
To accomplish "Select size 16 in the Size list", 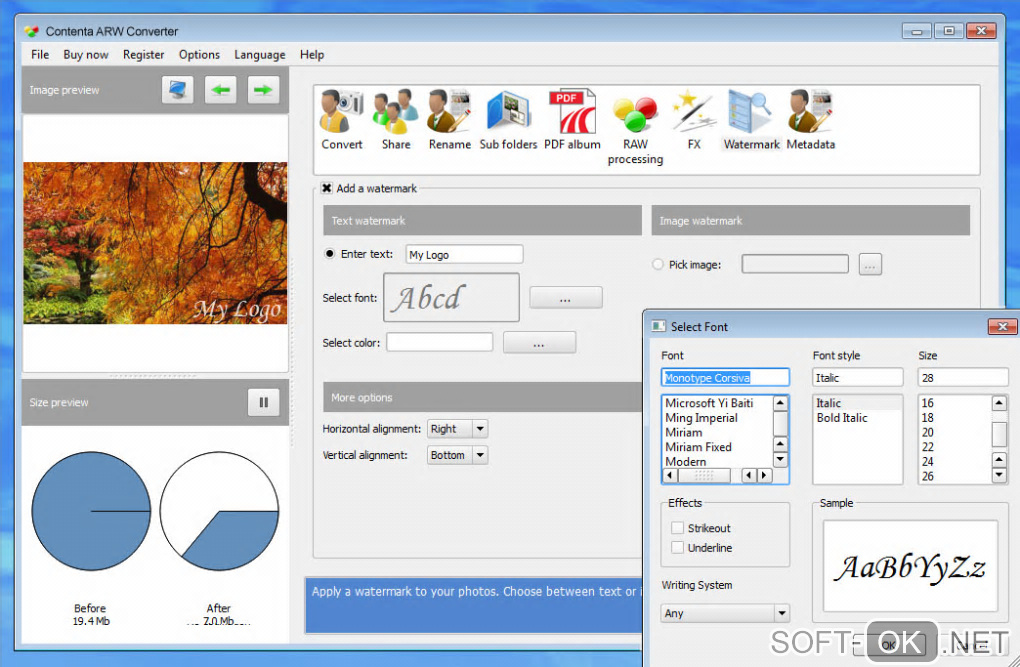I will click(x=928, y=403).
